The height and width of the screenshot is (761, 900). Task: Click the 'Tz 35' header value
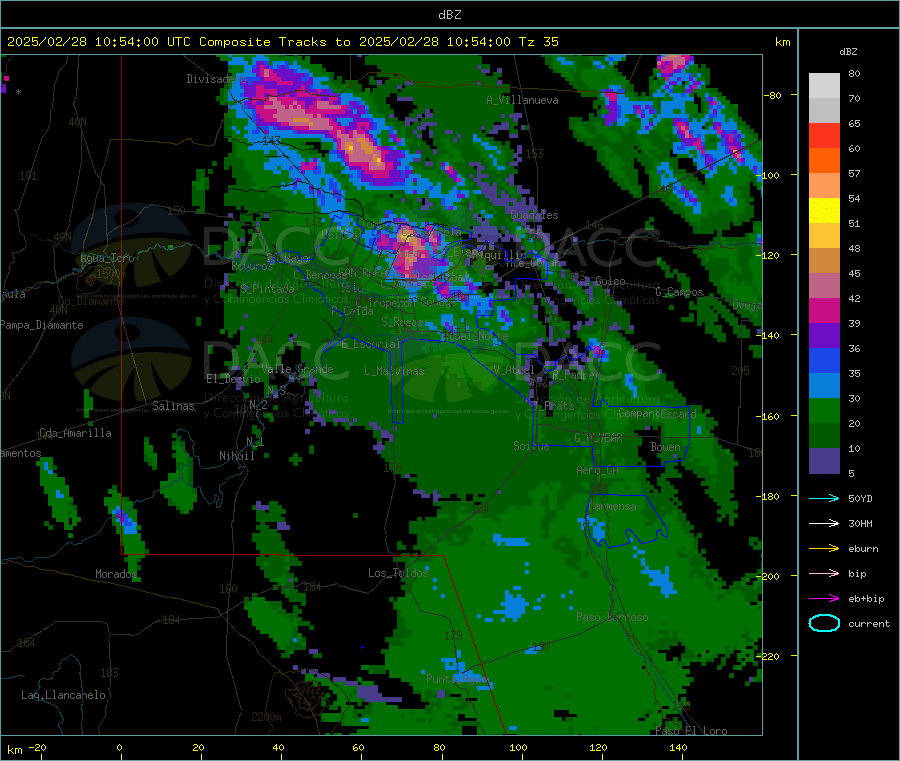point(538,42)
